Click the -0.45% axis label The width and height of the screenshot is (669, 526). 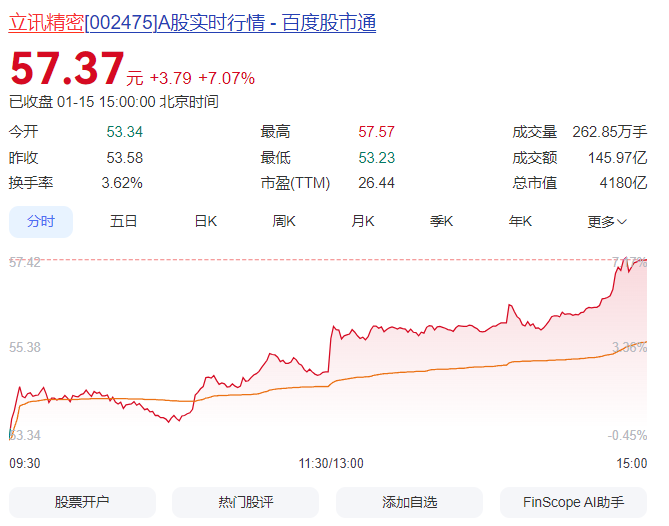tap(627, 436)
